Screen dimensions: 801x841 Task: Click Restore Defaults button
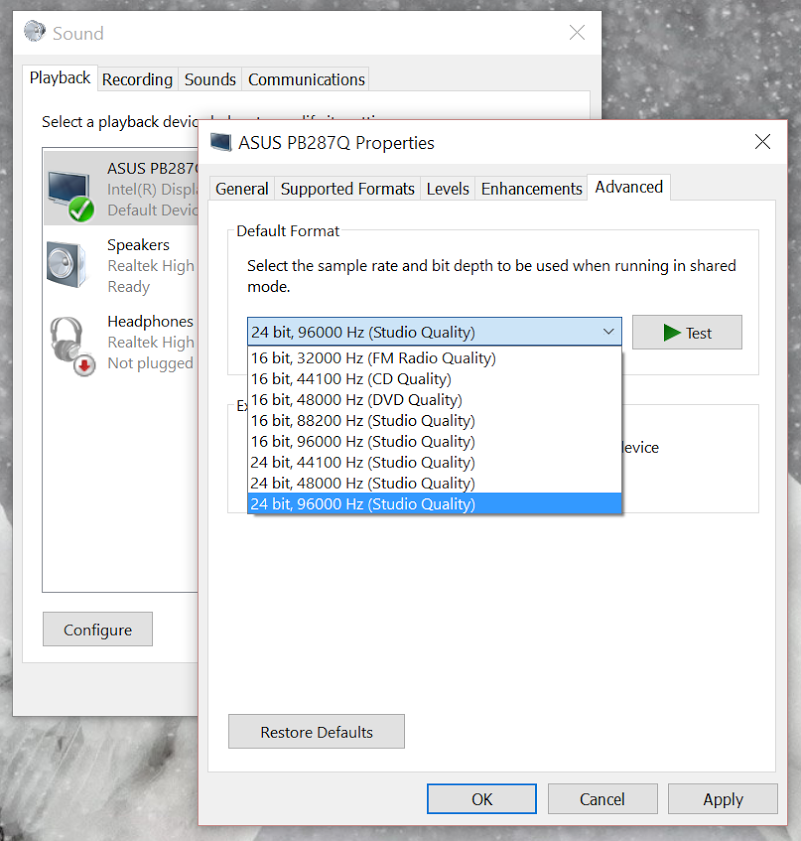click(316, 732)
